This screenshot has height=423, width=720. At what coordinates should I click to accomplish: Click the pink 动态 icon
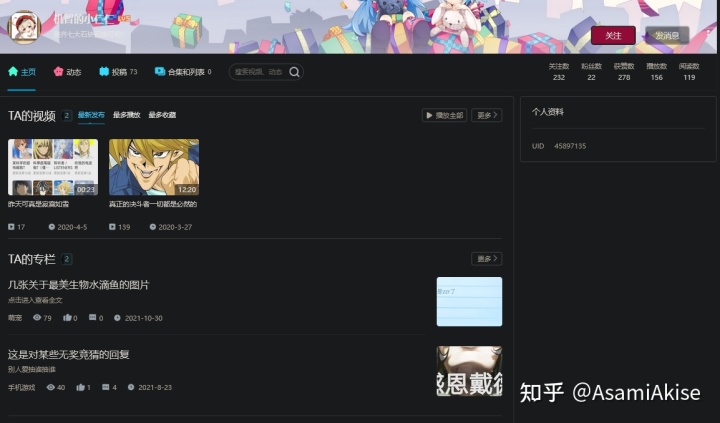(58, 72)
